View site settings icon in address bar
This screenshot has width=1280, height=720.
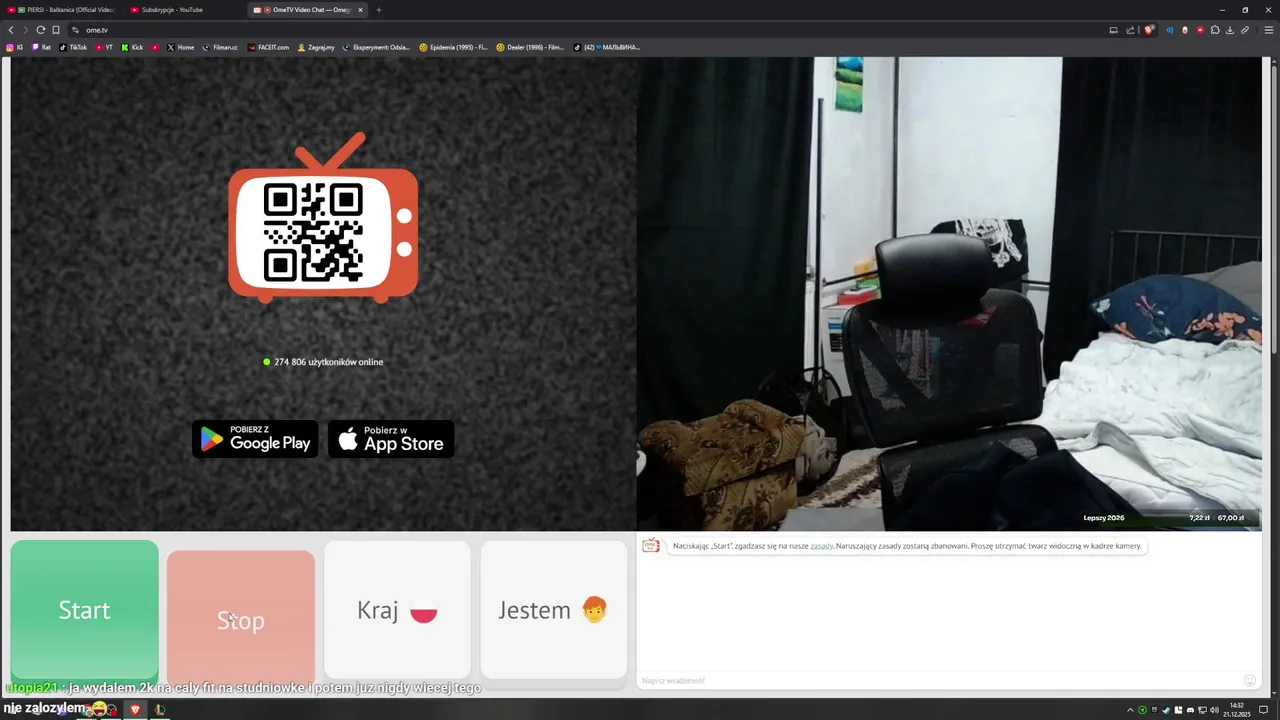click(75, 30)
